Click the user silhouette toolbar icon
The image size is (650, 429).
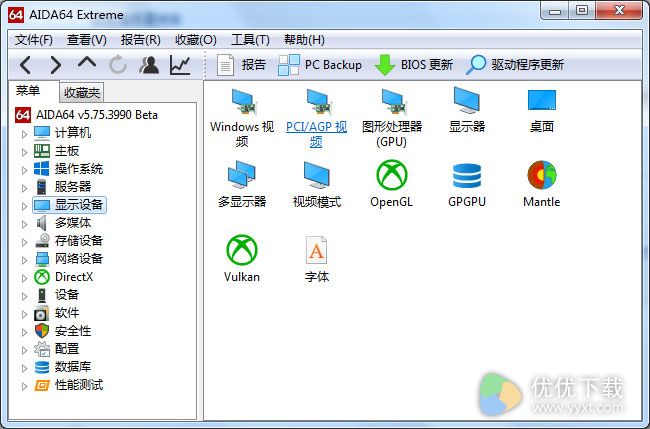149,65
